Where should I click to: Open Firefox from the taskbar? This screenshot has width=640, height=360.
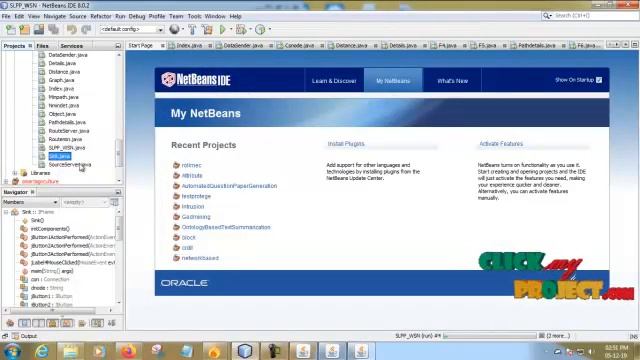[x=128, y=351]
